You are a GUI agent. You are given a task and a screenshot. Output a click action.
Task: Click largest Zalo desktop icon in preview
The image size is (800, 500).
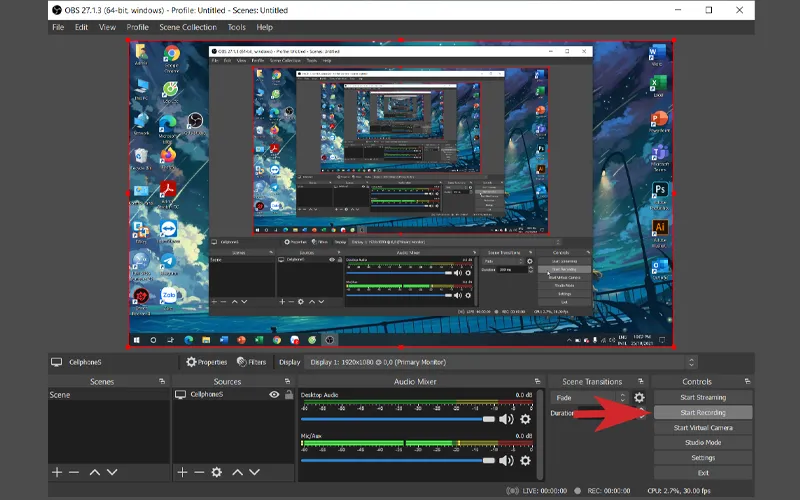coord(168,295)
